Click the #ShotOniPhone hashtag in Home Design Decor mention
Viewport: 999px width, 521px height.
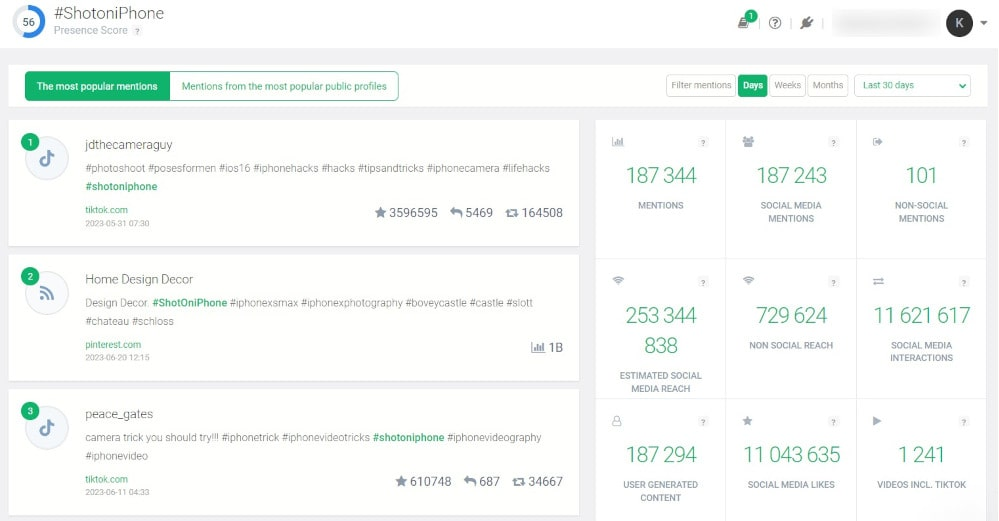coord(190,303)
